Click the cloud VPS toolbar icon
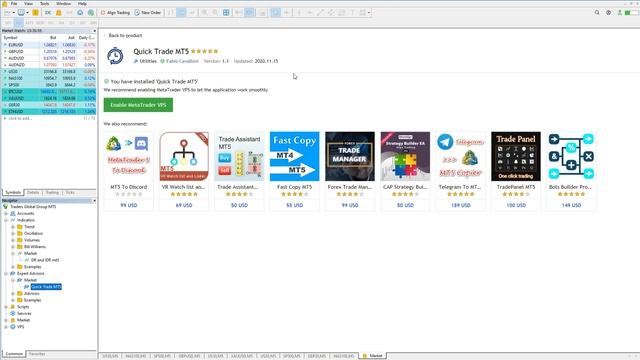This screenshot has width=640, height=360. [x=80, y=13]
